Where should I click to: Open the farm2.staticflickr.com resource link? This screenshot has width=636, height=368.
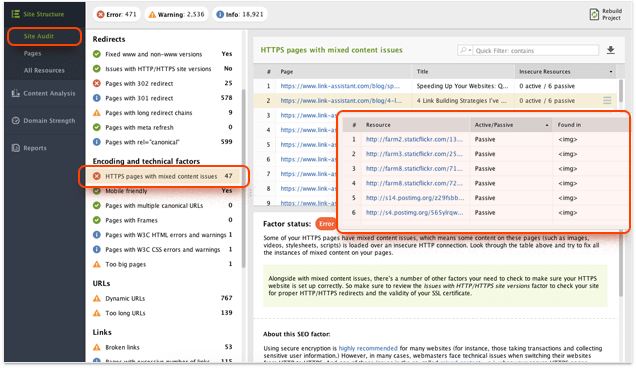click(414, 139)
